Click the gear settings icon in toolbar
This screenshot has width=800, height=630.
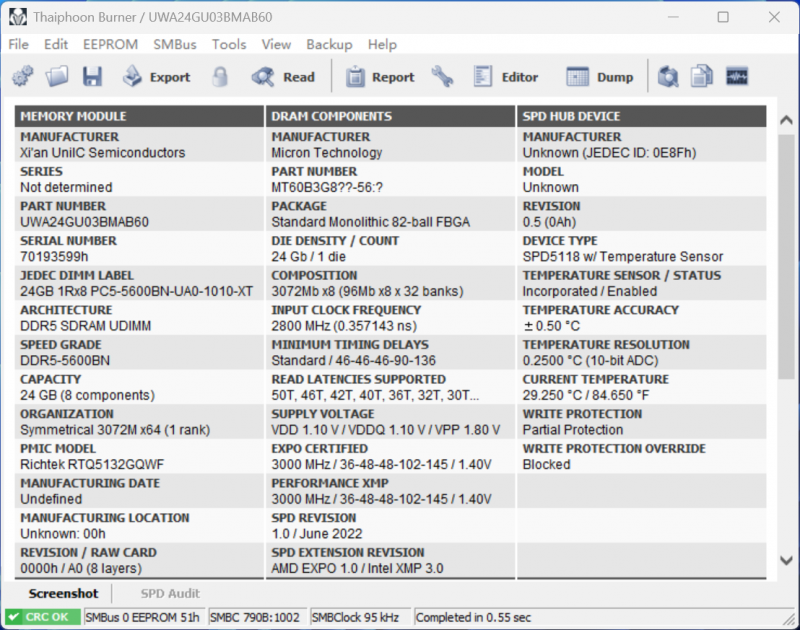click(x=23, y=77)
